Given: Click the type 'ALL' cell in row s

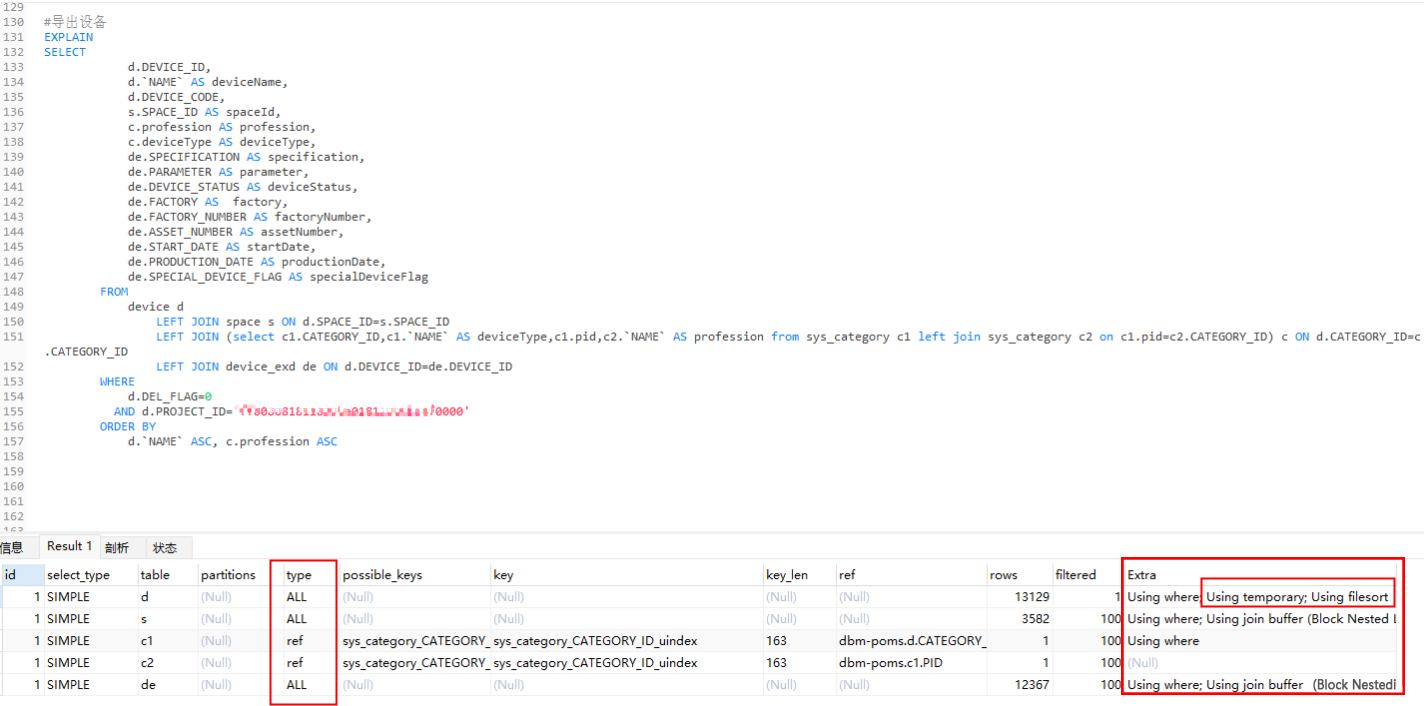Looking at the screenshot, I should [311, 619].
